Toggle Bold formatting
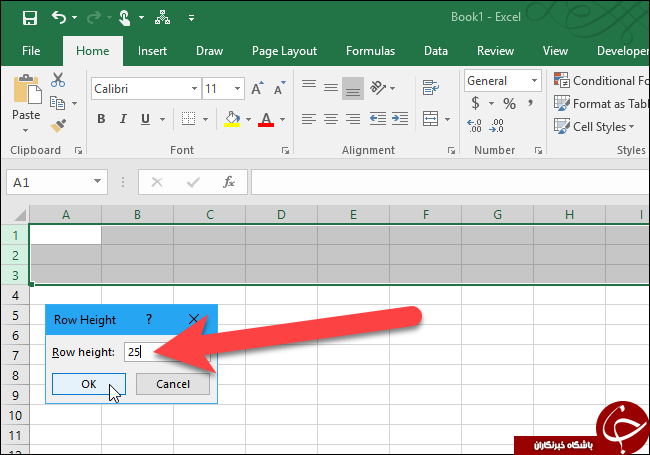The image size is (650, 455). pyautogui.click(x=101, y=119)
